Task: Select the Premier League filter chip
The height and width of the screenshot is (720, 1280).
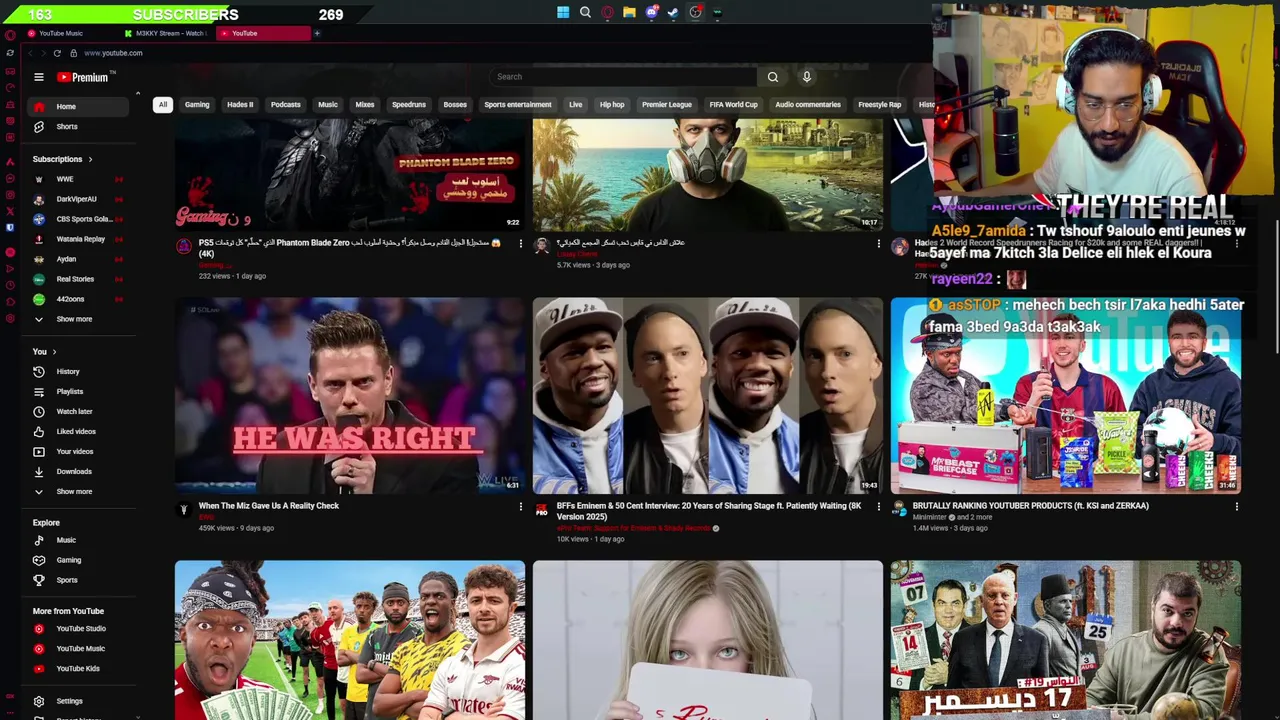Action: (x=667, y=104)
